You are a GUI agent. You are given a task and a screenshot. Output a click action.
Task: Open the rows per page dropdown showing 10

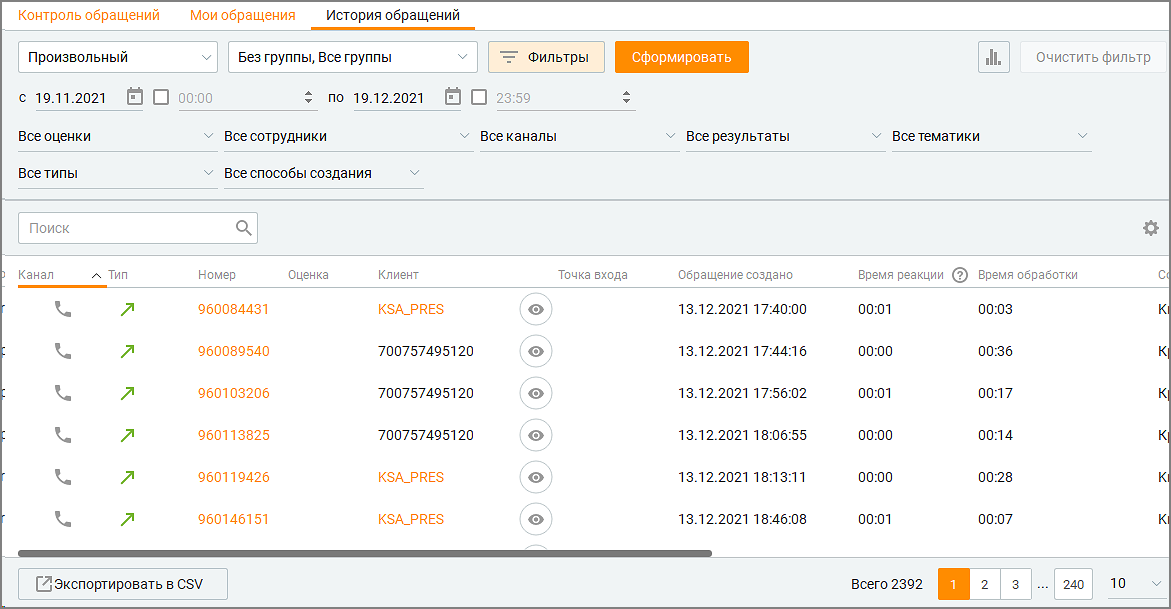point(1135,583)
